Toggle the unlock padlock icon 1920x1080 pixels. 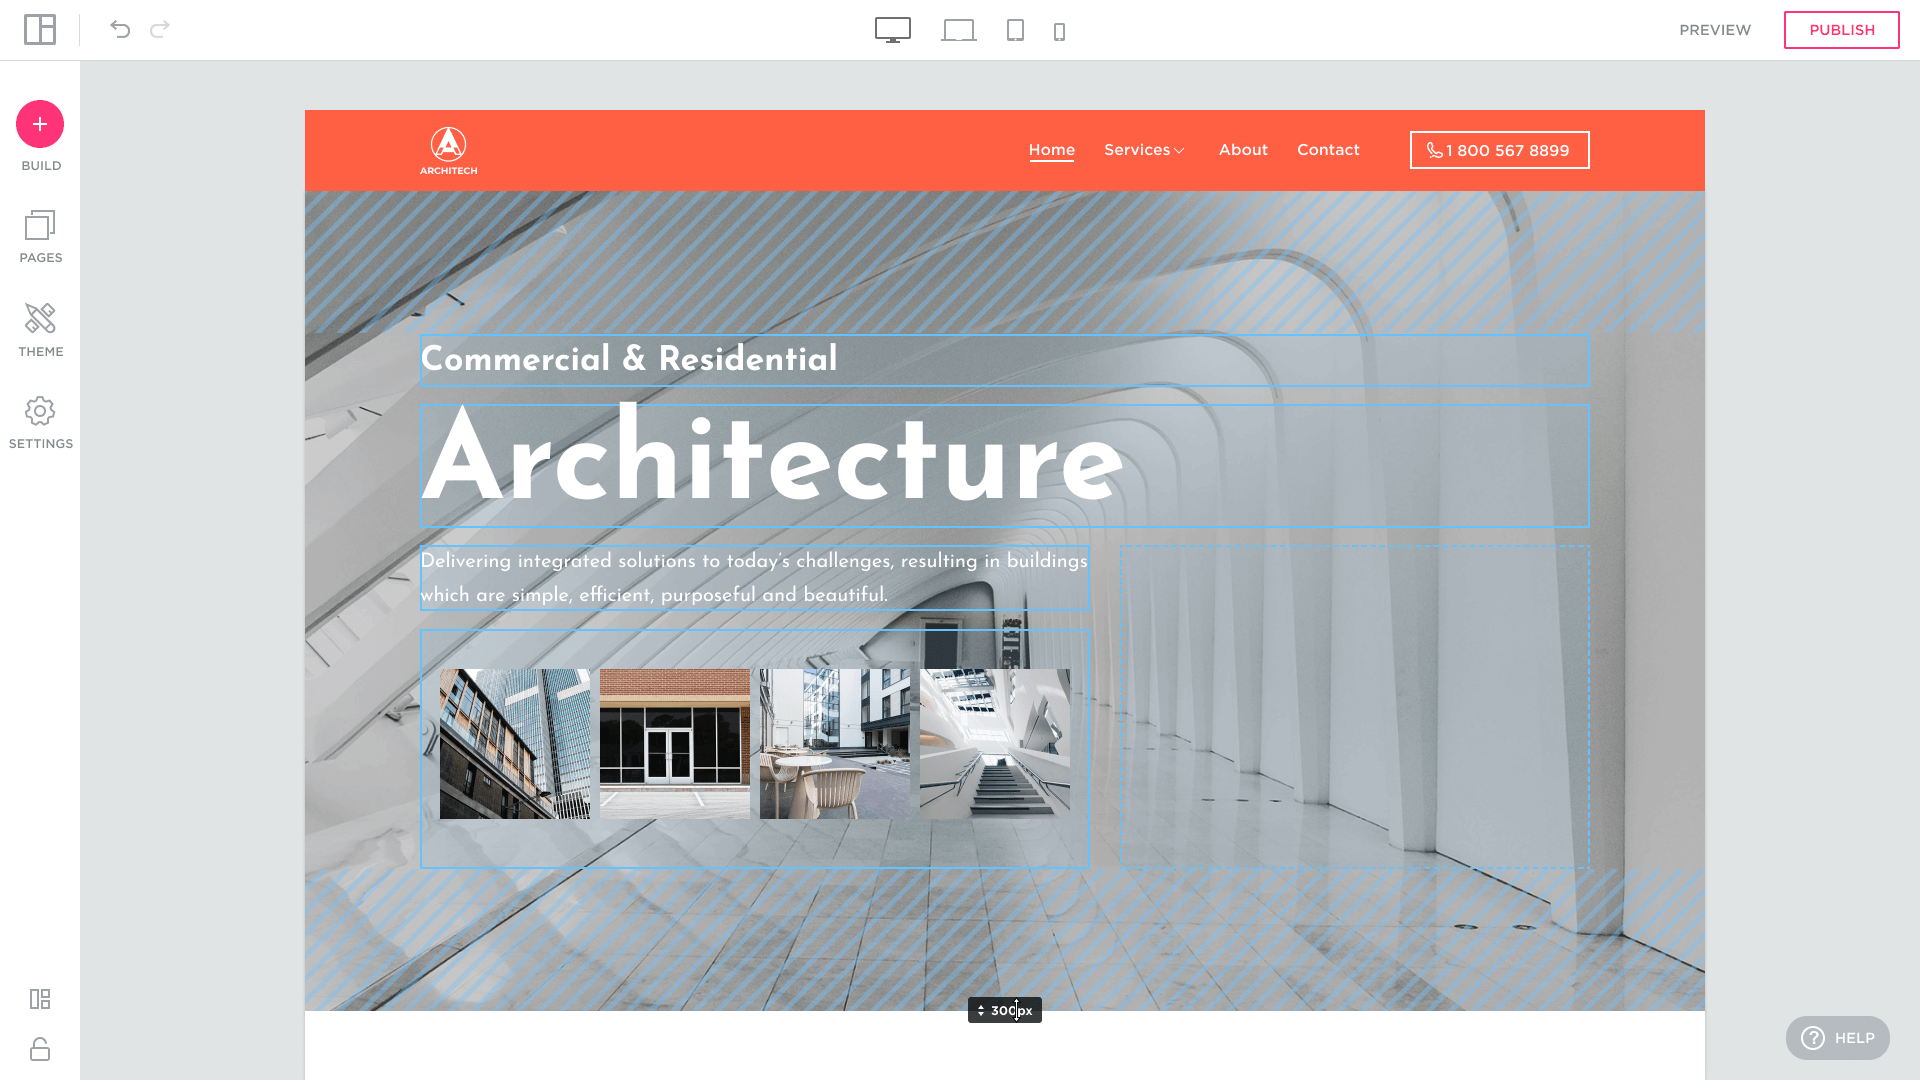pyautogui.click(x=40, y=1049)
